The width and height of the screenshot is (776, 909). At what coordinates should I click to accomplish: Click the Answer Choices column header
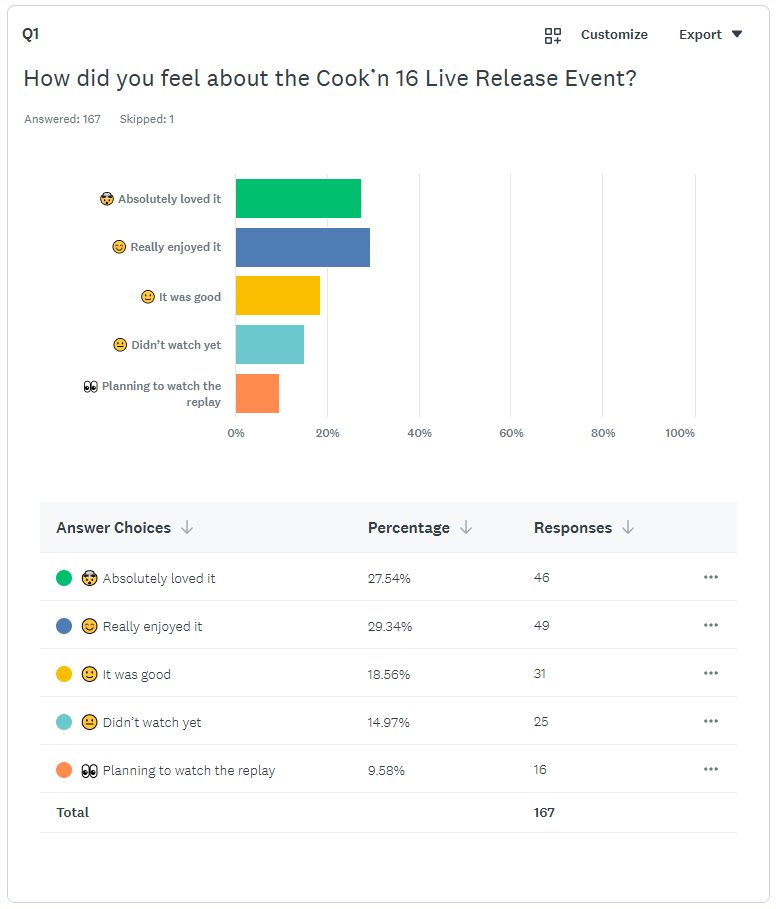pyautogui.click(x=113, y=528)
